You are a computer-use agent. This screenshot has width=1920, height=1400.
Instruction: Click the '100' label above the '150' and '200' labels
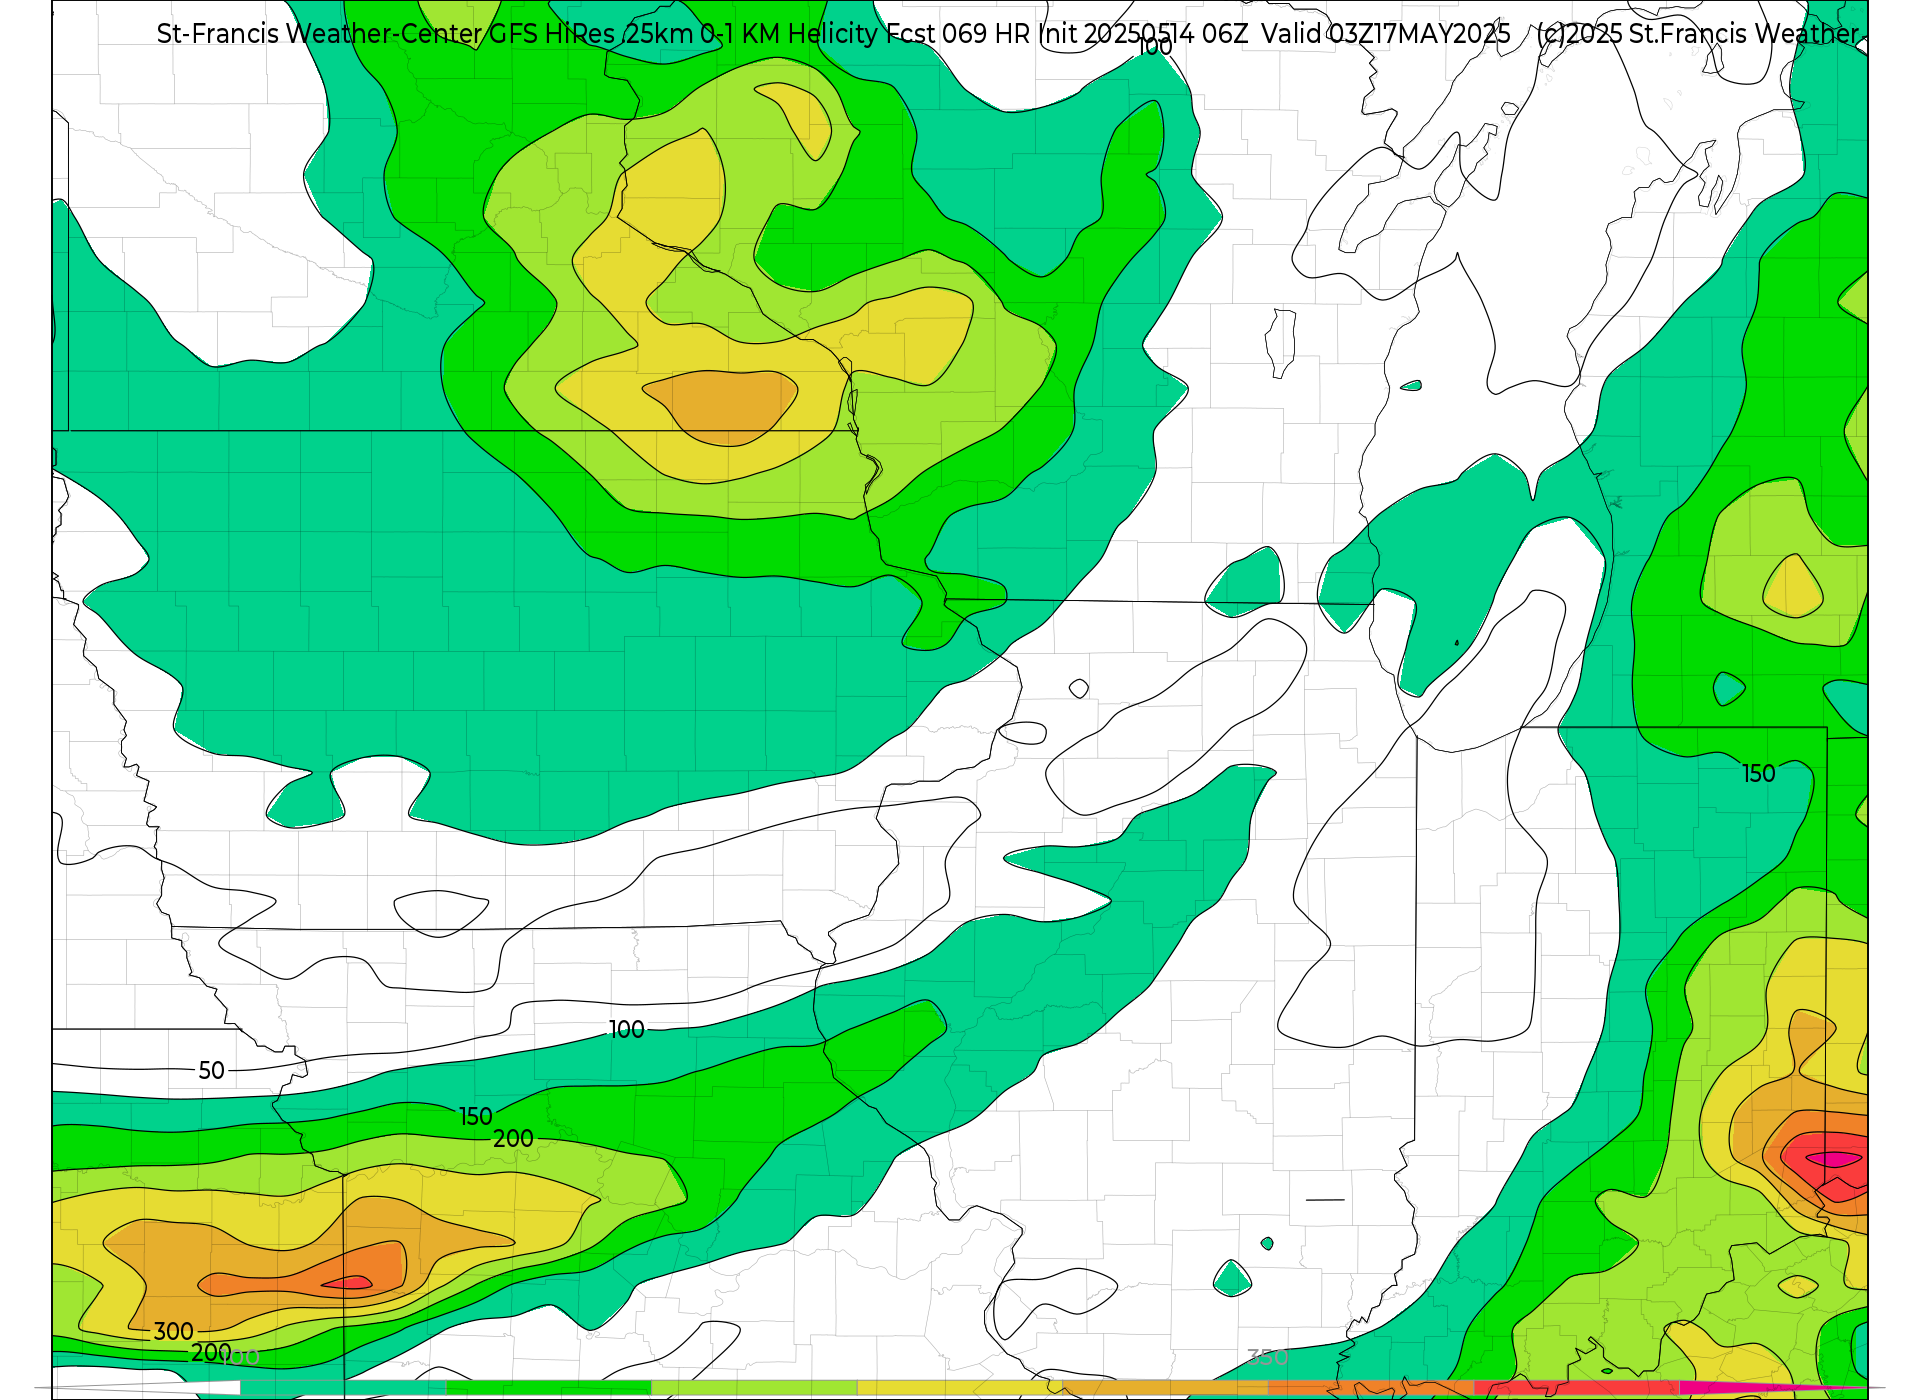tap(627, 1030)
